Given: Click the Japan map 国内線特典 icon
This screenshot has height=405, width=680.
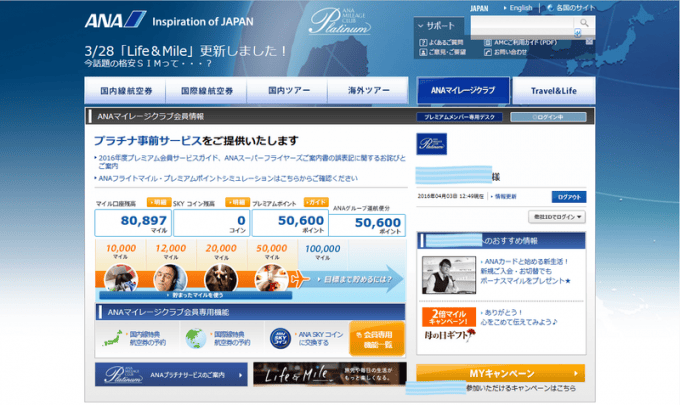Looking at the screenshot, I should coord(113,338).
